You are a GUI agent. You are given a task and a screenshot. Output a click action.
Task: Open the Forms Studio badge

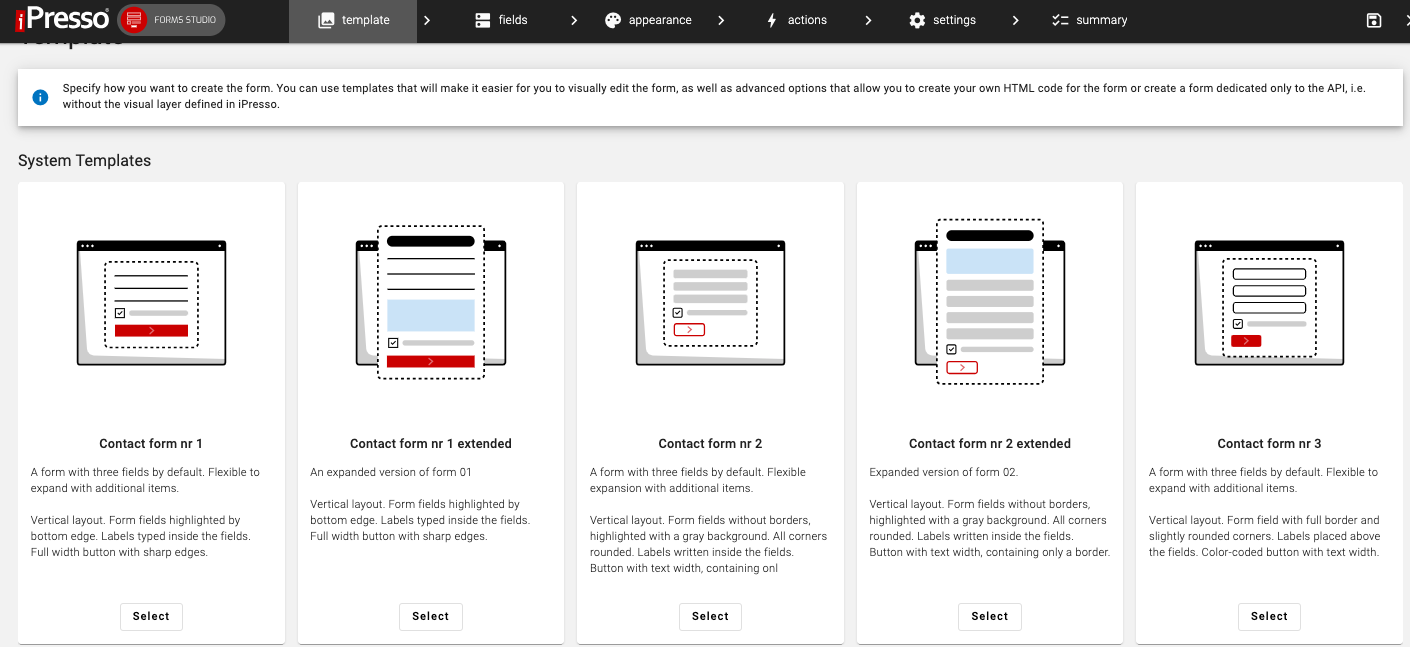(x=170, y=18)
